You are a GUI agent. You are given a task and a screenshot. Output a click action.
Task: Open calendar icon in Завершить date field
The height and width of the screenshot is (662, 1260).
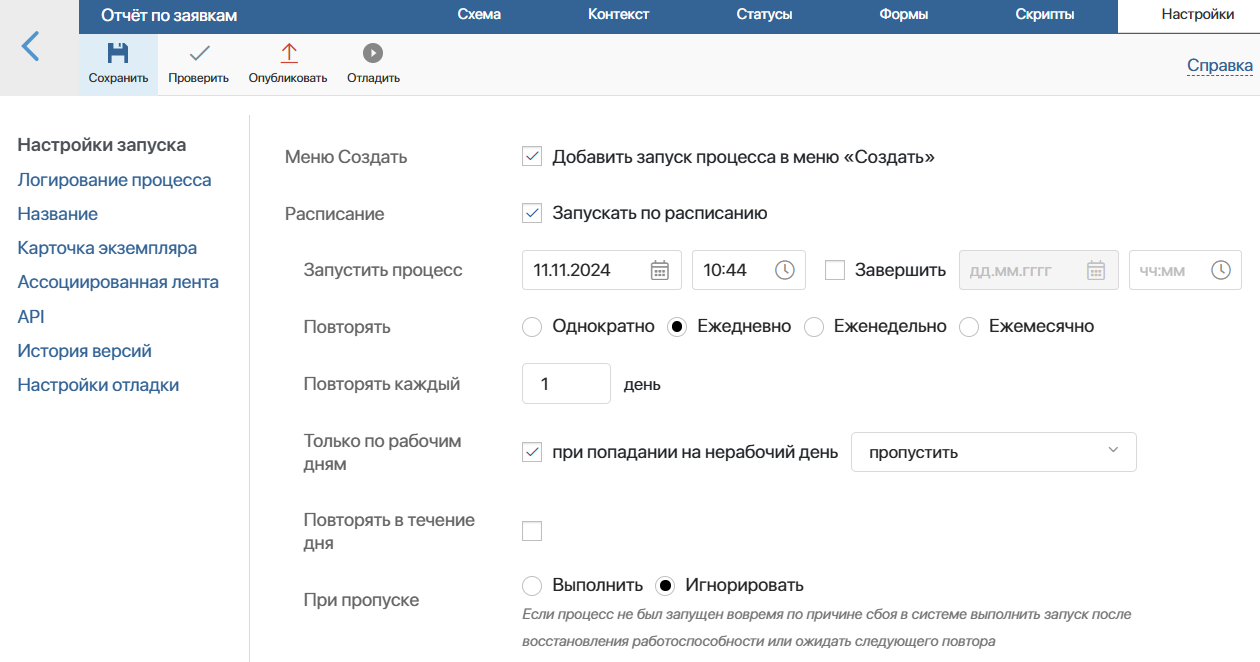click(x=1096, y=270)
